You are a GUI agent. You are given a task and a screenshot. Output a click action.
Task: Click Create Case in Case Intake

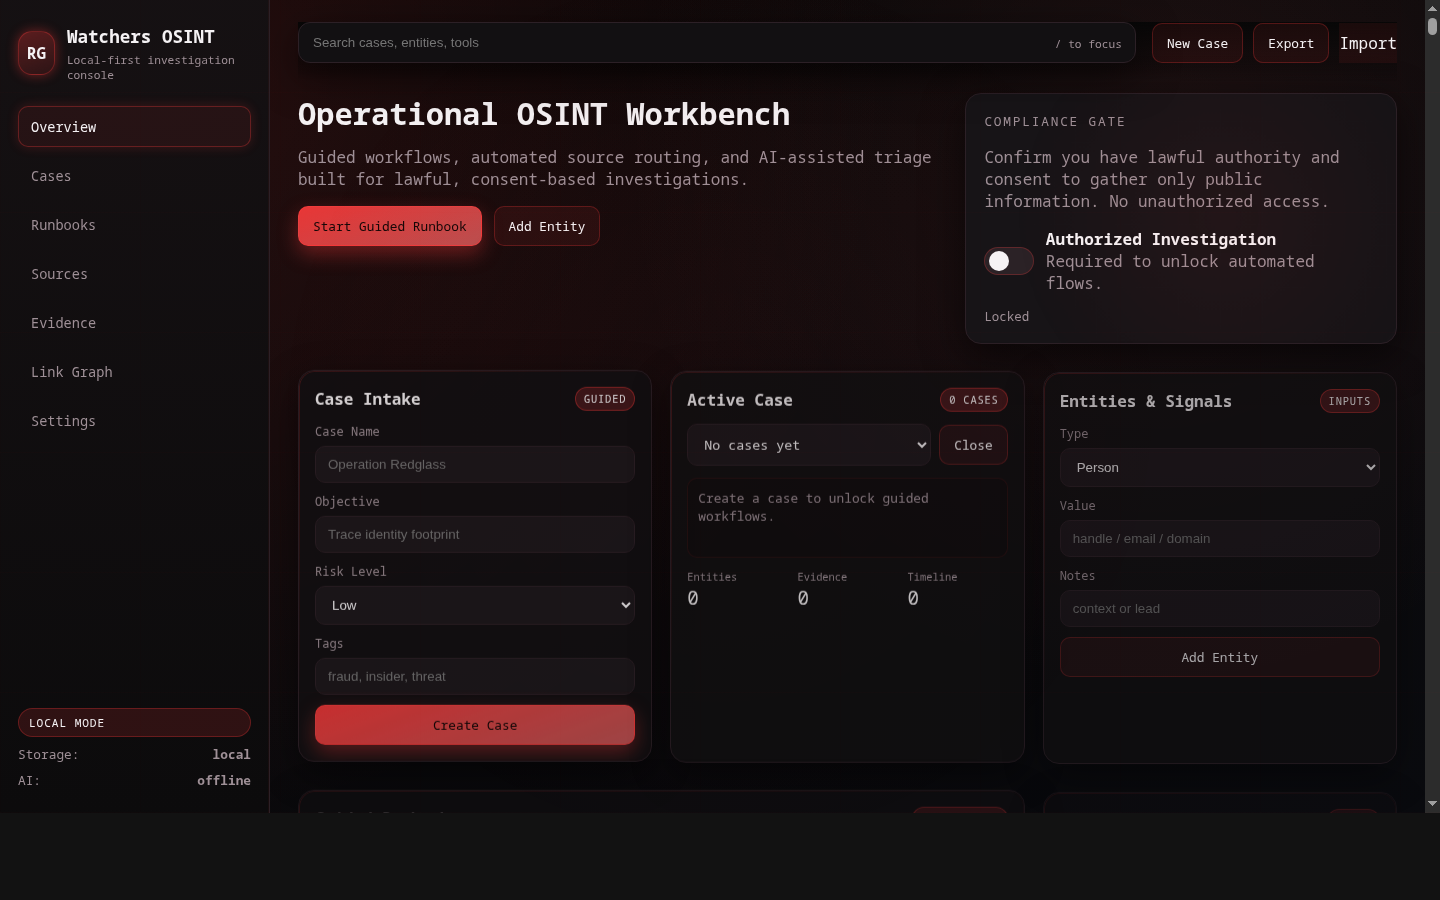pyautogui.click(x=474, y=725)
